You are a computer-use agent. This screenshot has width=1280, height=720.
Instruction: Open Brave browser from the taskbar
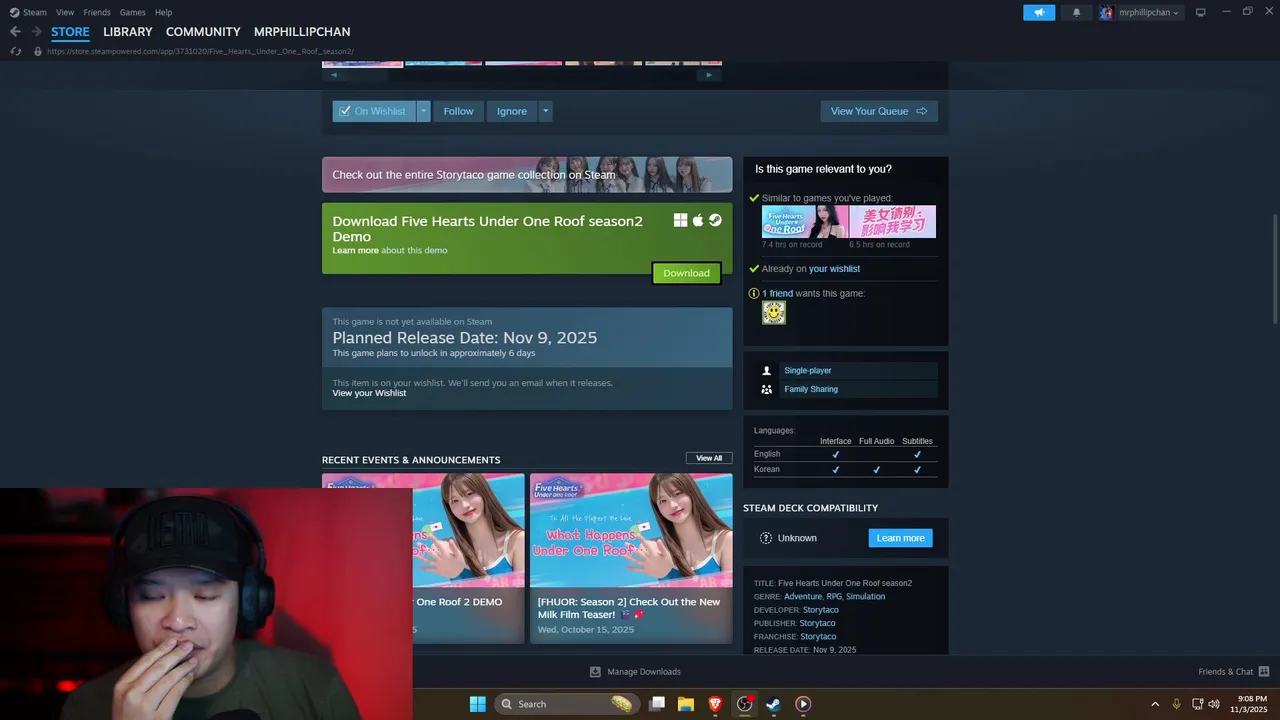(x=715, y=704)
